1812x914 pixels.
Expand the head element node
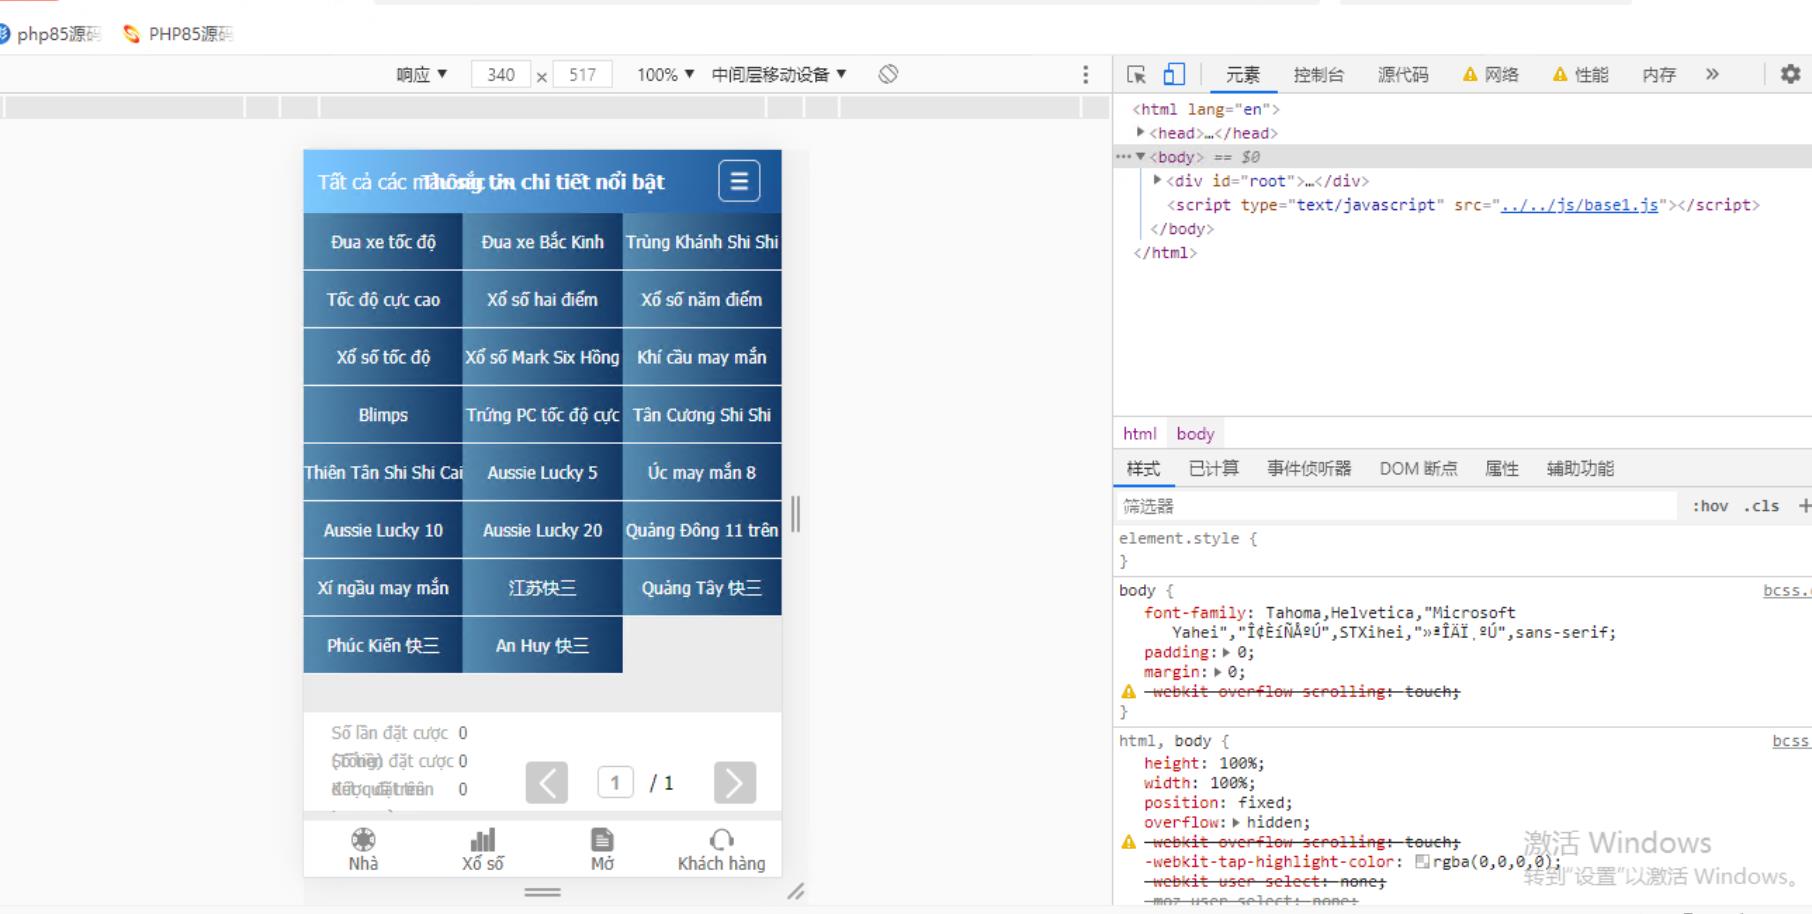point(1140,133)
